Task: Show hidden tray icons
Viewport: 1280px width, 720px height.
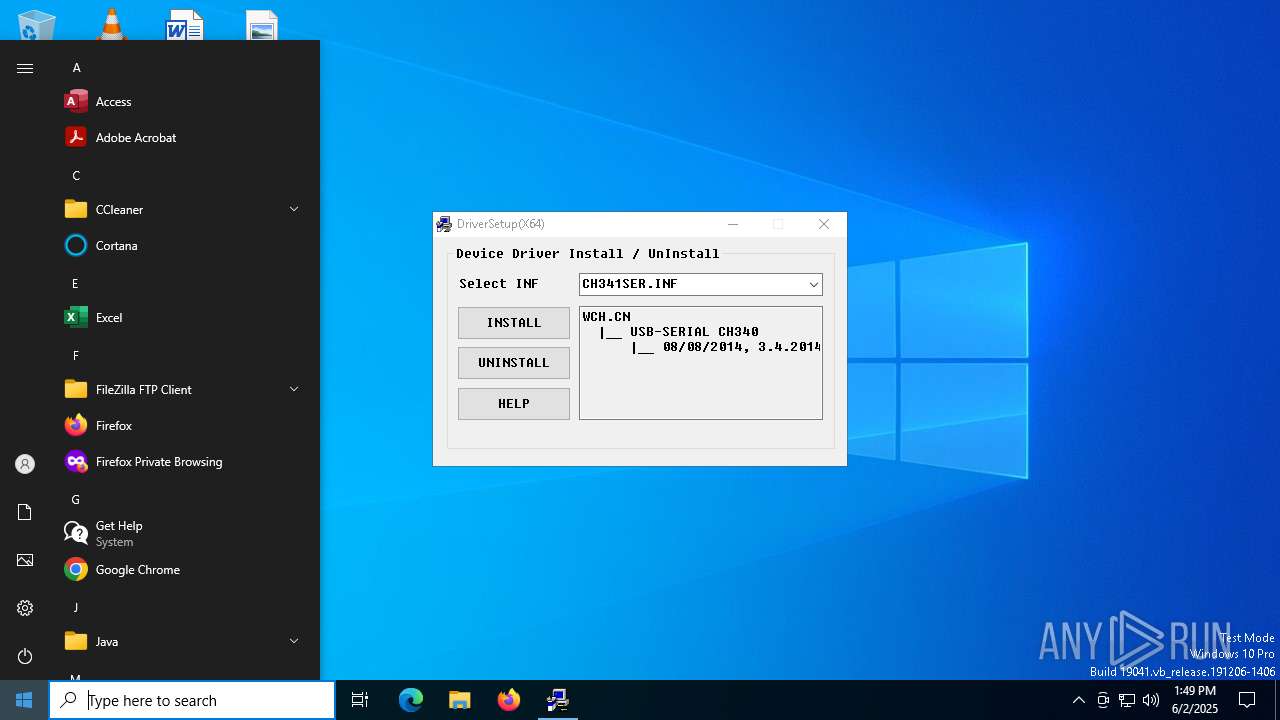Action: (1078, 700)
